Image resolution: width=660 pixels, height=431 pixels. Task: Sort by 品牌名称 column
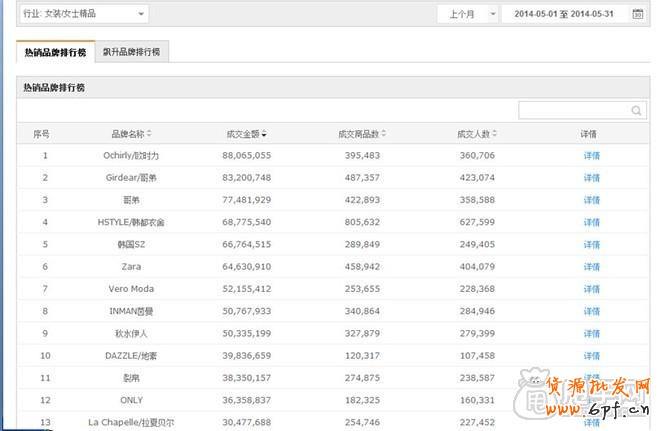tap(131, 134)
